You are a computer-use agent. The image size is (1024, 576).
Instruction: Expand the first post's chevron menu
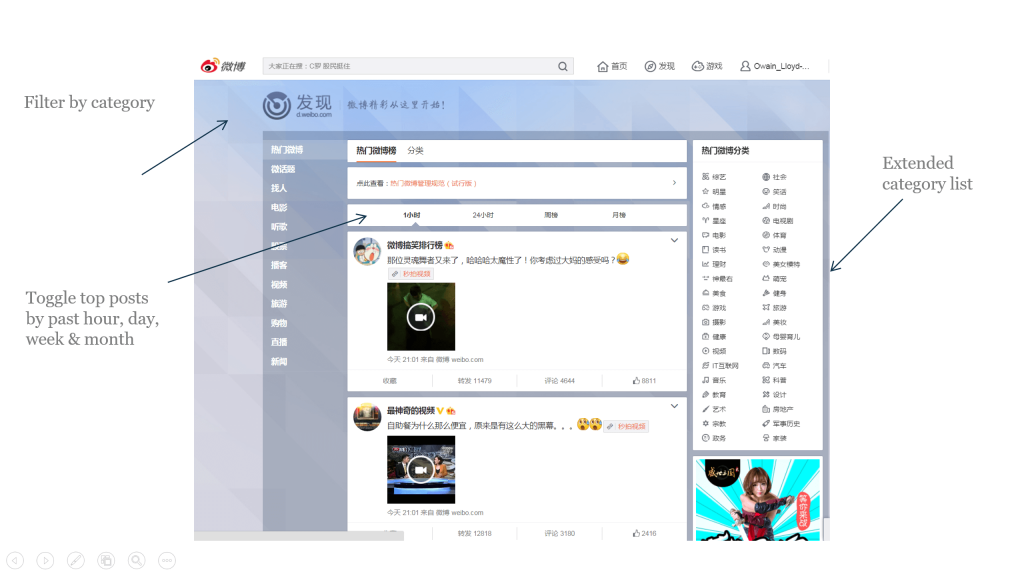674,241
